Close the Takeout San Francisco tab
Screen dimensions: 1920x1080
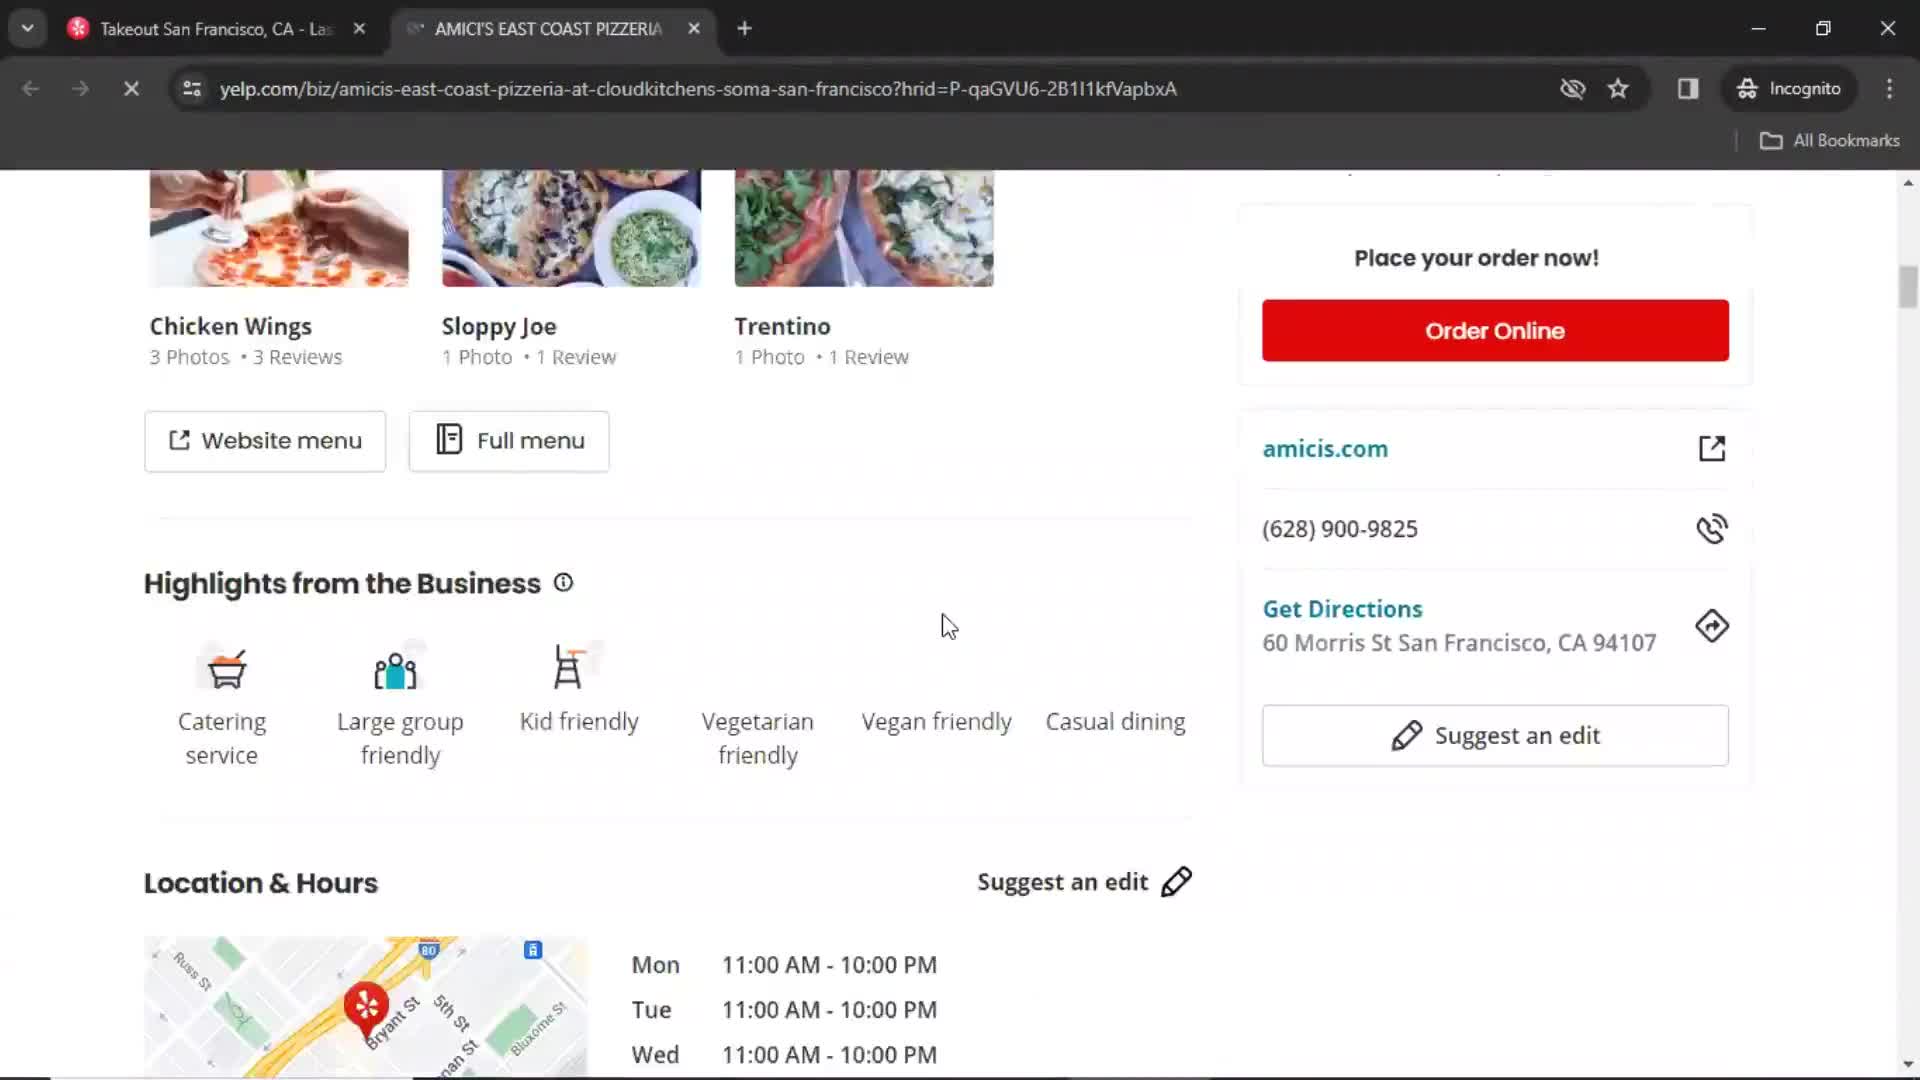point(359,29)
